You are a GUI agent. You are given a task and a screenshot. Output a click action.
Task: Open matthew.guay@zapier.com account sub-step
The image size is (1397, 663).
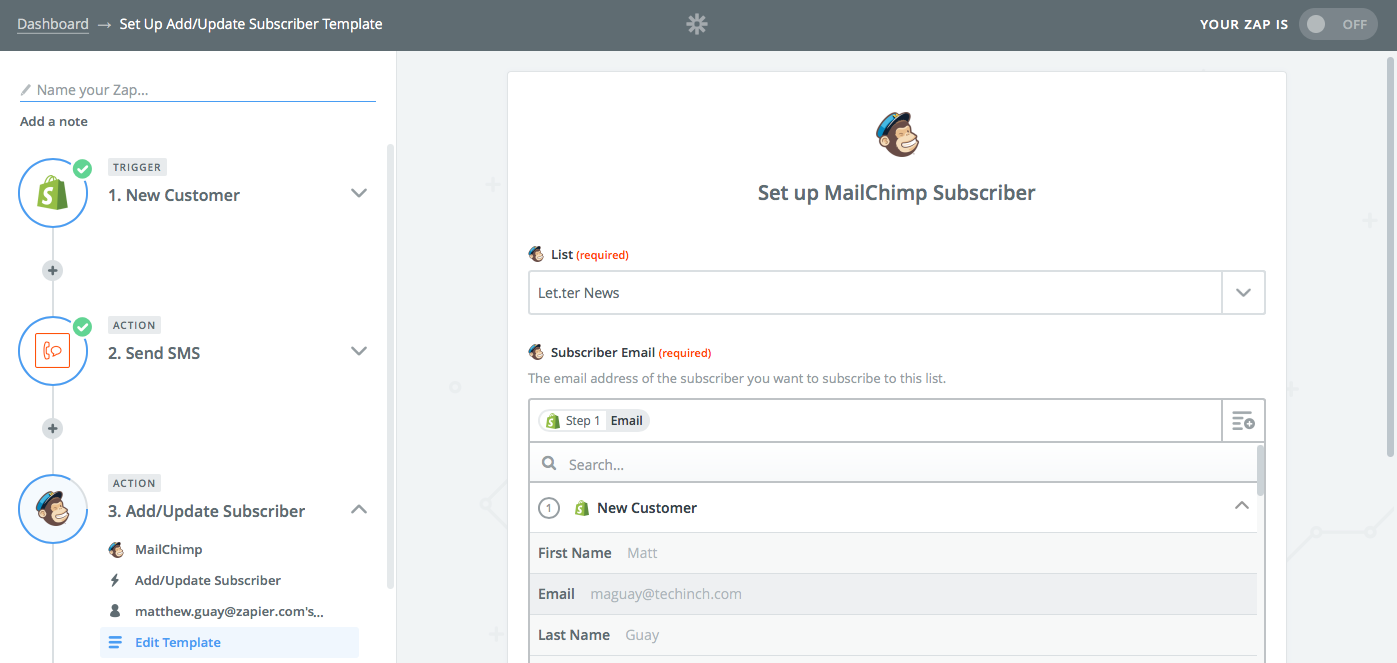pyautogui.click(x=229, y=611)
